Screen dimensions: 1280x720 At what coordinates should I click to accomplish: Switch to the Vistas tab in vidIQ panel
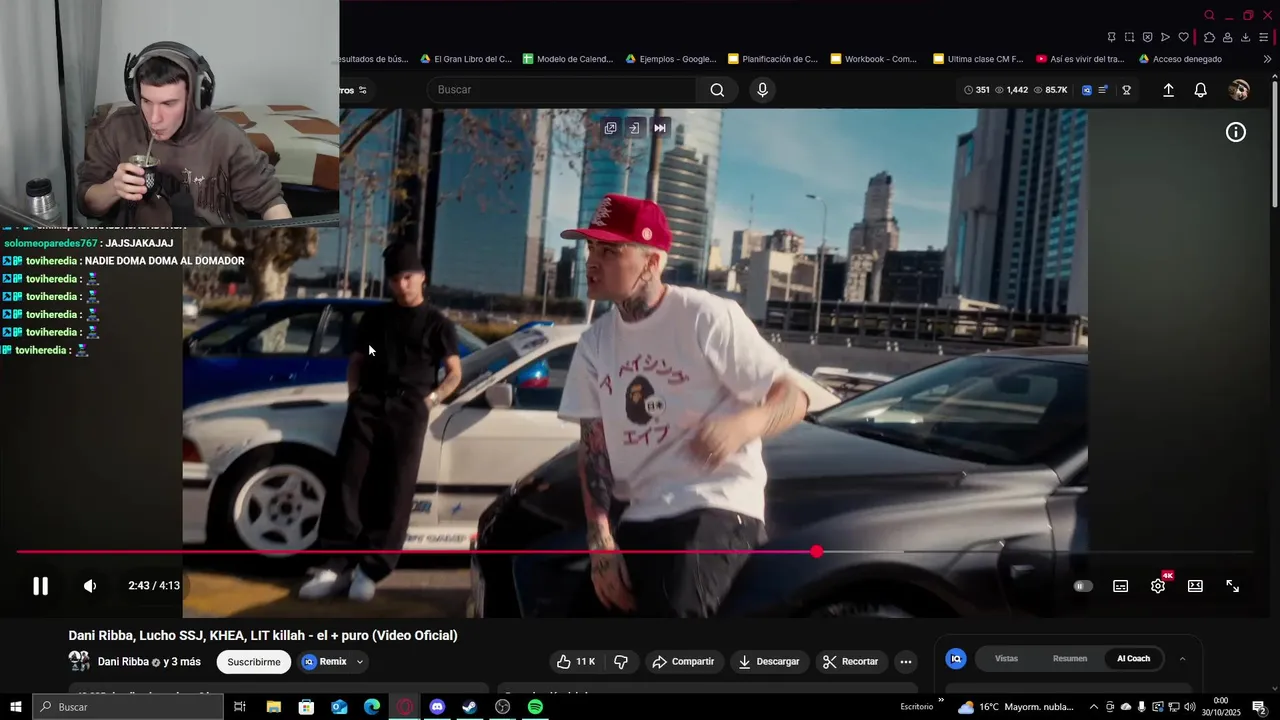click(1006, 659)
